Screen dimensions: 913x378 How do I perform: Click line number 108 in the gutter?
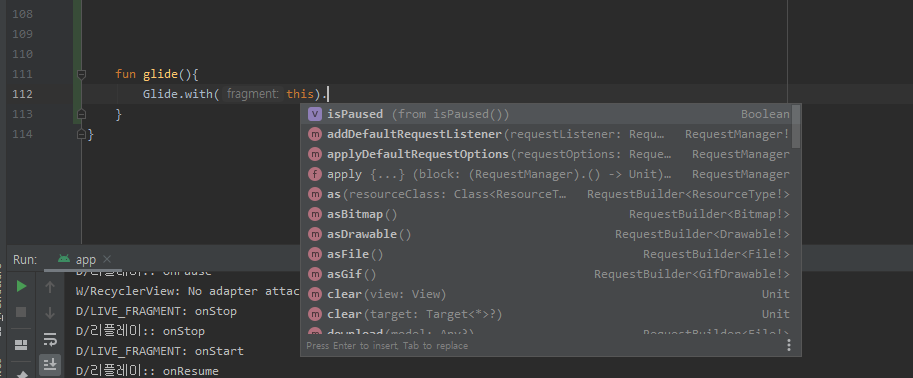pyautogui.click(x=22, y=14)
